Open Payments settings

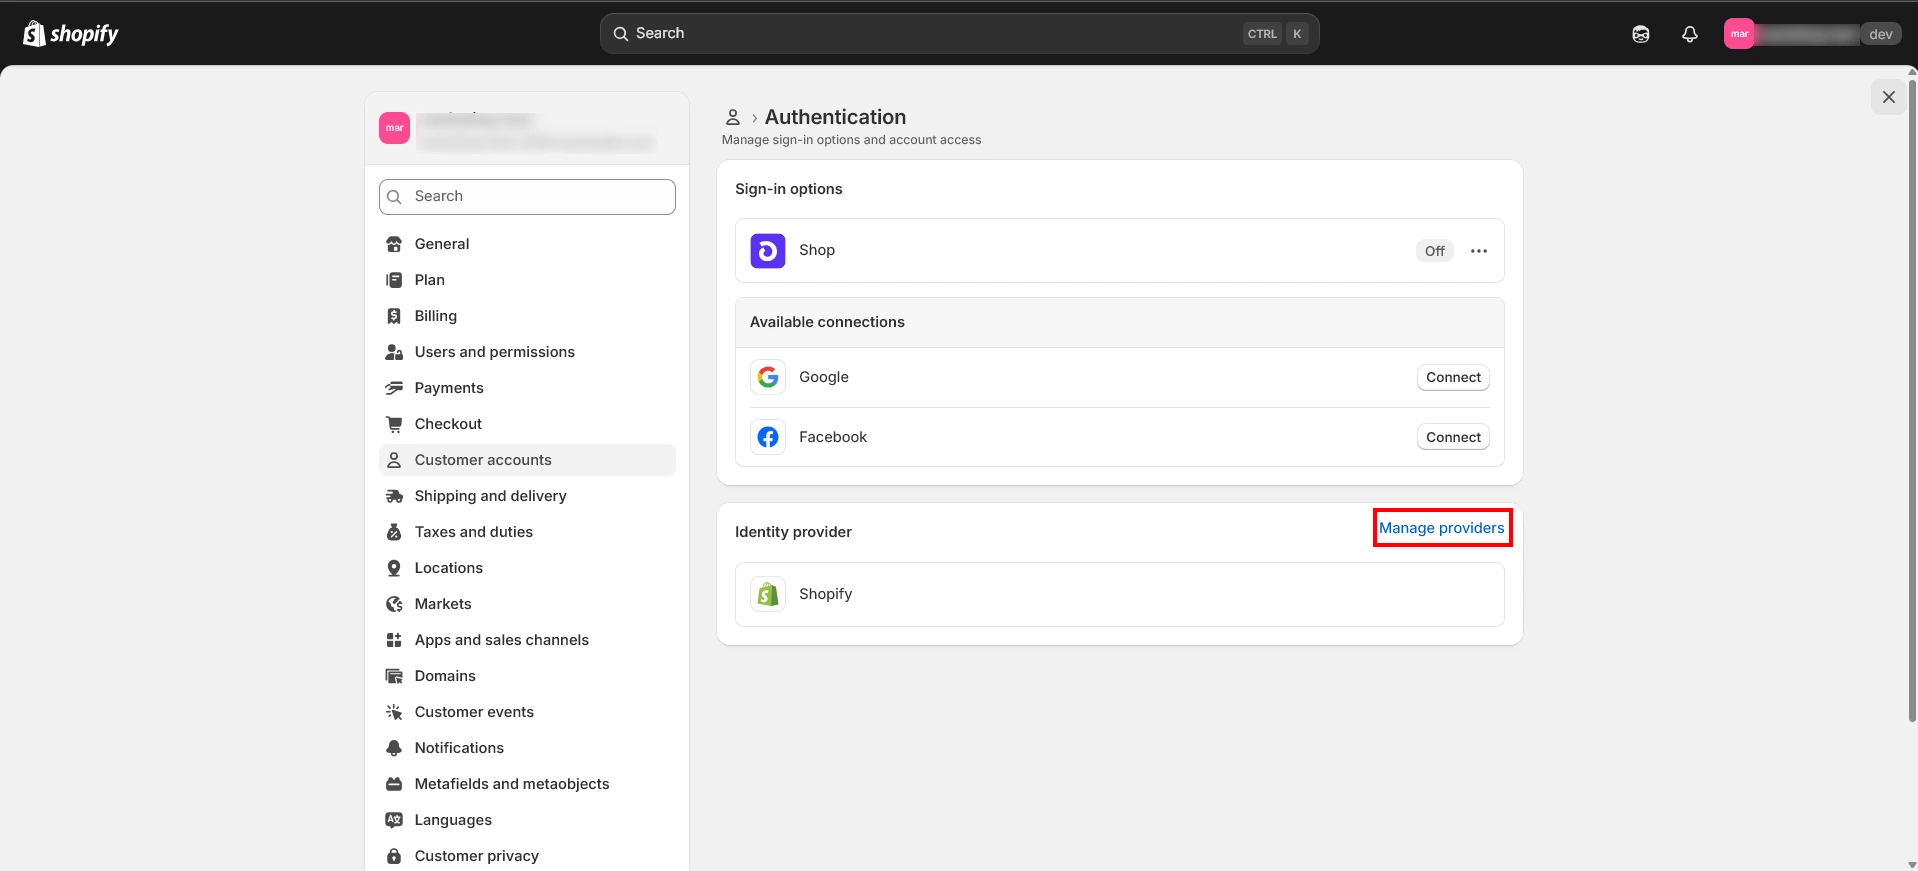click(527, 388)
